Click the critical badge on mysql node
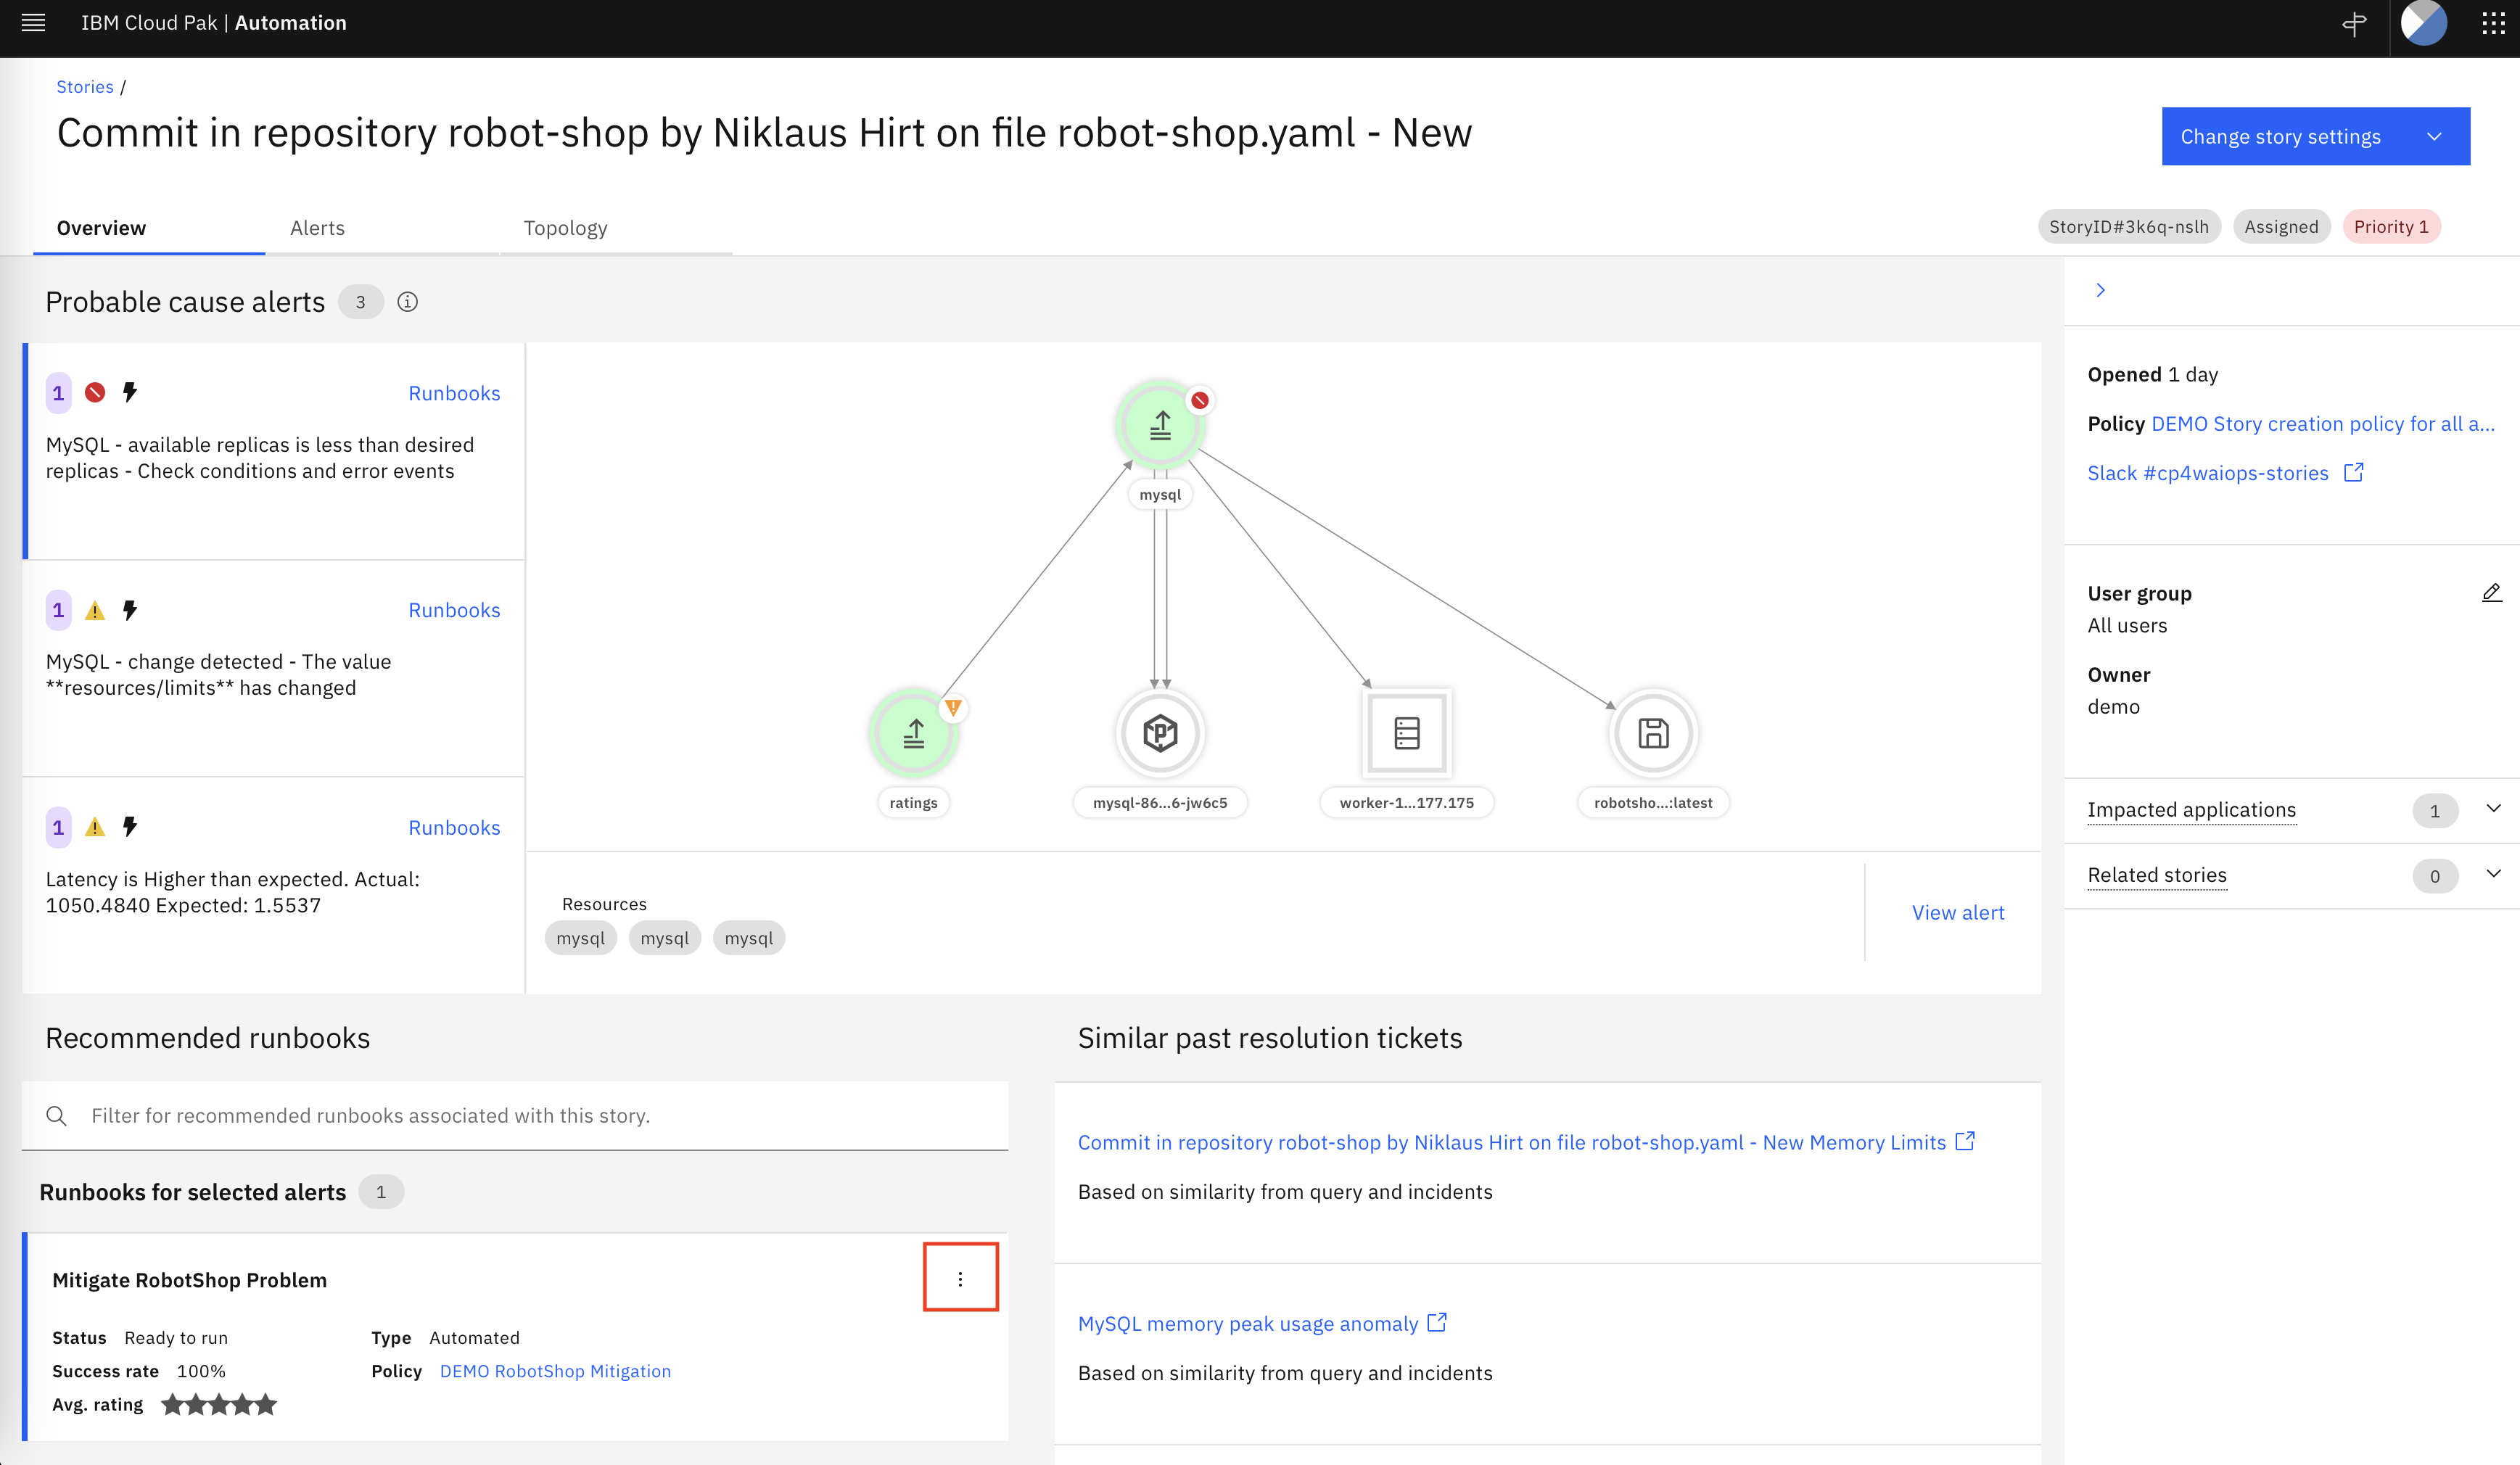 (x=1199, y=400)
